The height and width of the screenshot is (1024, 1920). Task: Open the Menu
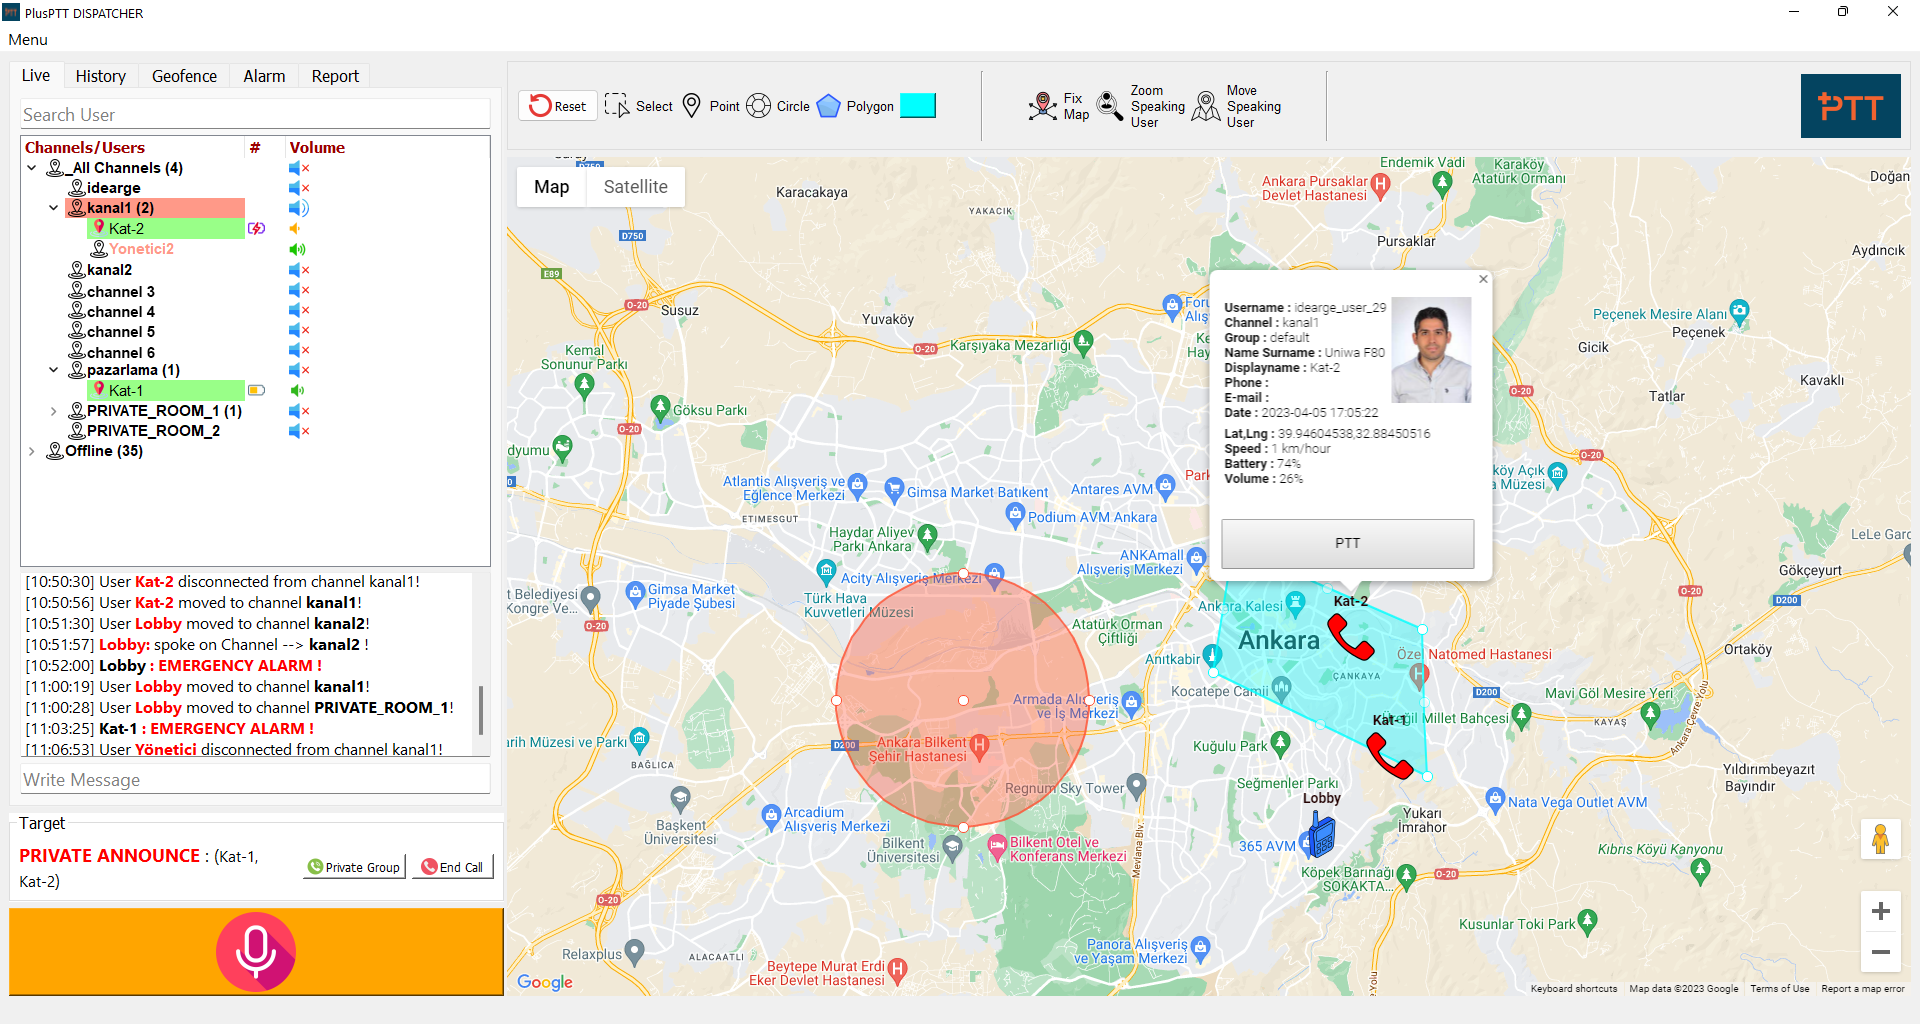28,40
